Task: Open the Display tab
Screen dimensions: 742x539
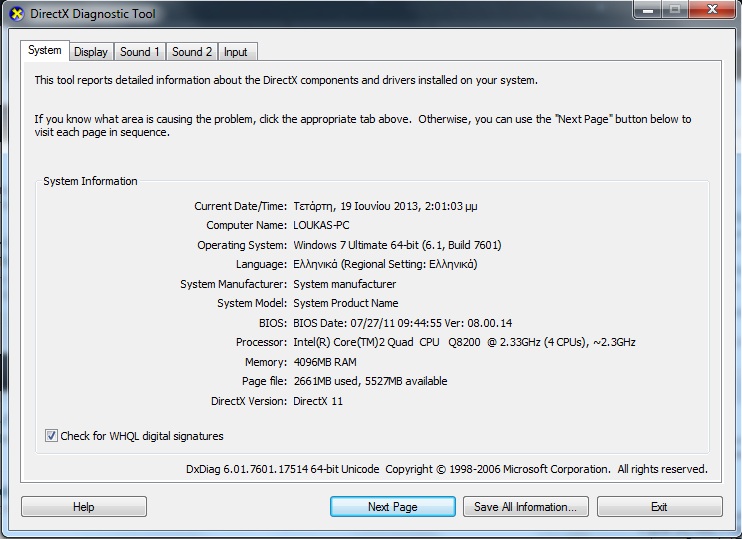Action: (x=91, y=52)
